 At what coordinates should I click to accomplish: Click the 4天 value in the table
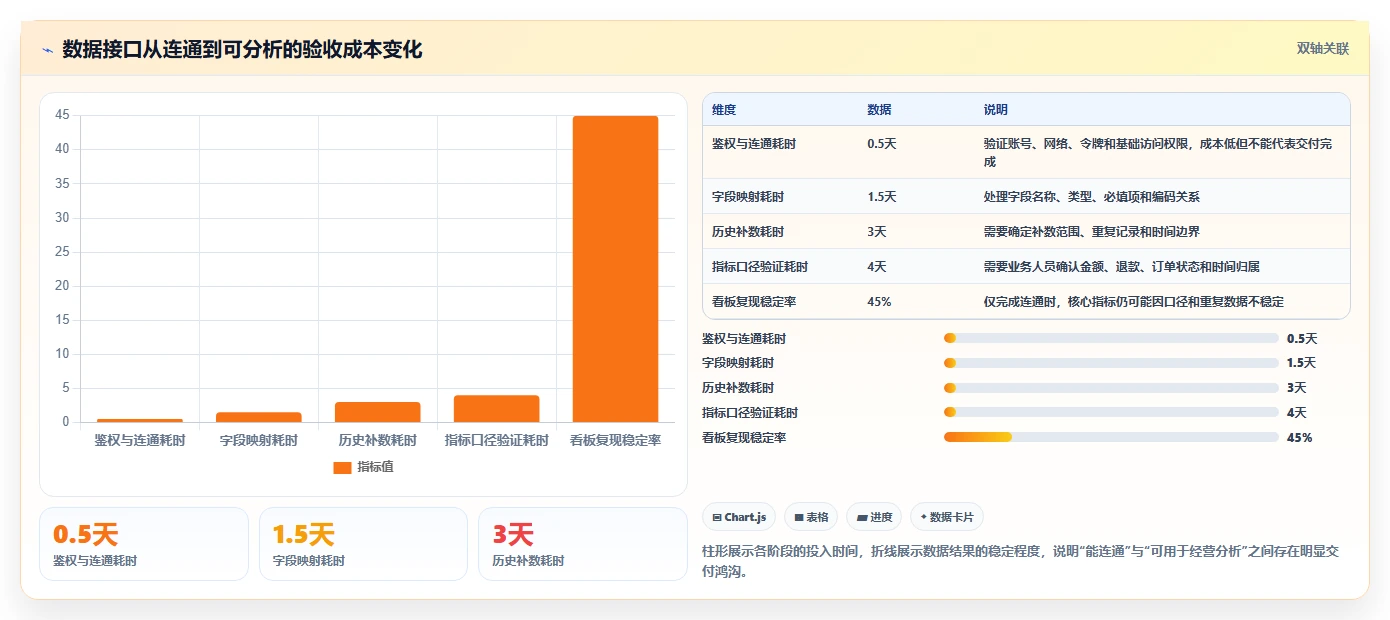tap(877, 267)
